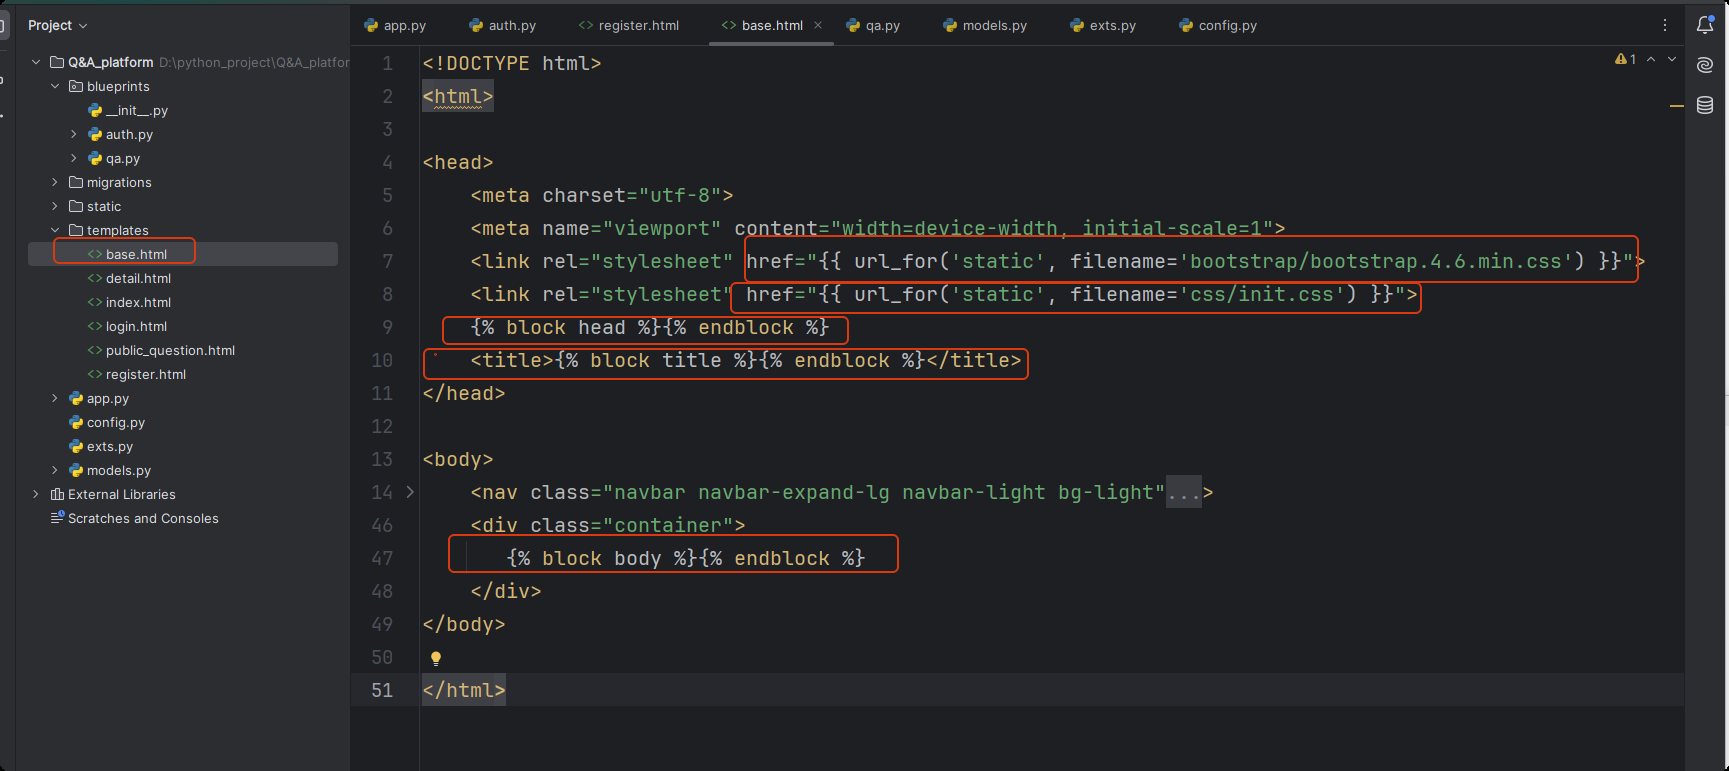Image resolution: width=1729 pixels, height=771 pixels.
Task: Collapse the blueprints folder
Action: 55,86
